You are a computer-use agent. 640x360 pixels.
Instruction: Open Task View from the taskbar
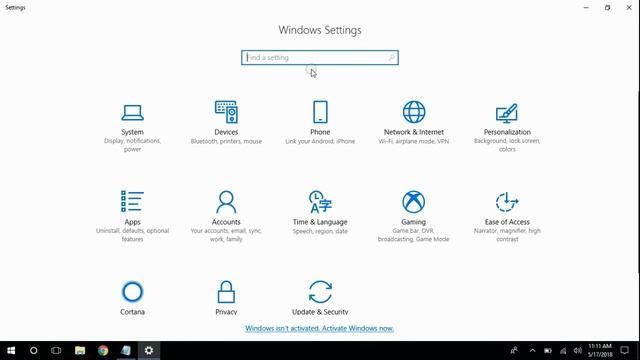(x=56, y=351)
